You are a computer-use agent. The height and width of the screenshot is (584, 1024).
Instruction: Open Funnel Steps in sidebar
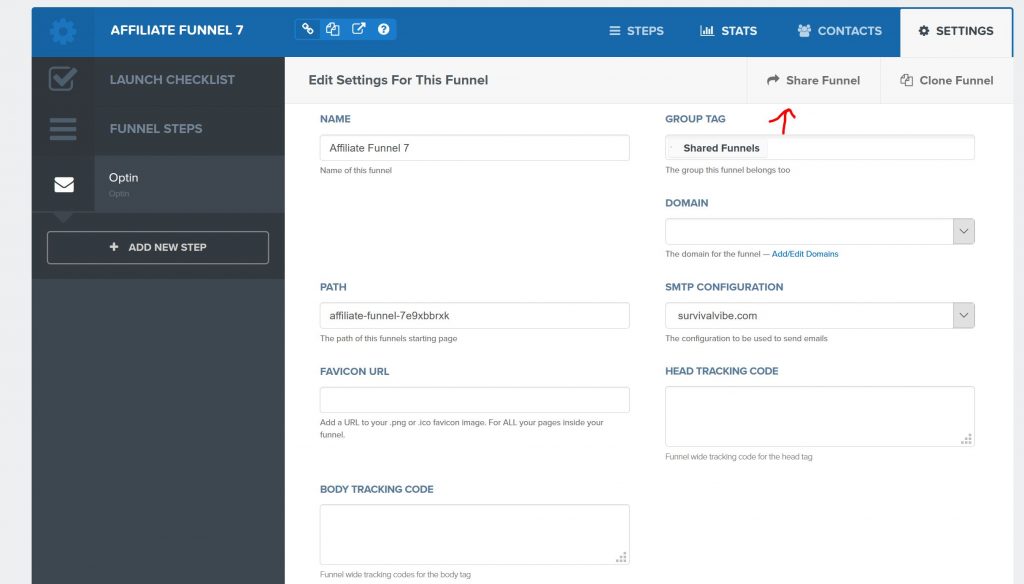(155, 129)
